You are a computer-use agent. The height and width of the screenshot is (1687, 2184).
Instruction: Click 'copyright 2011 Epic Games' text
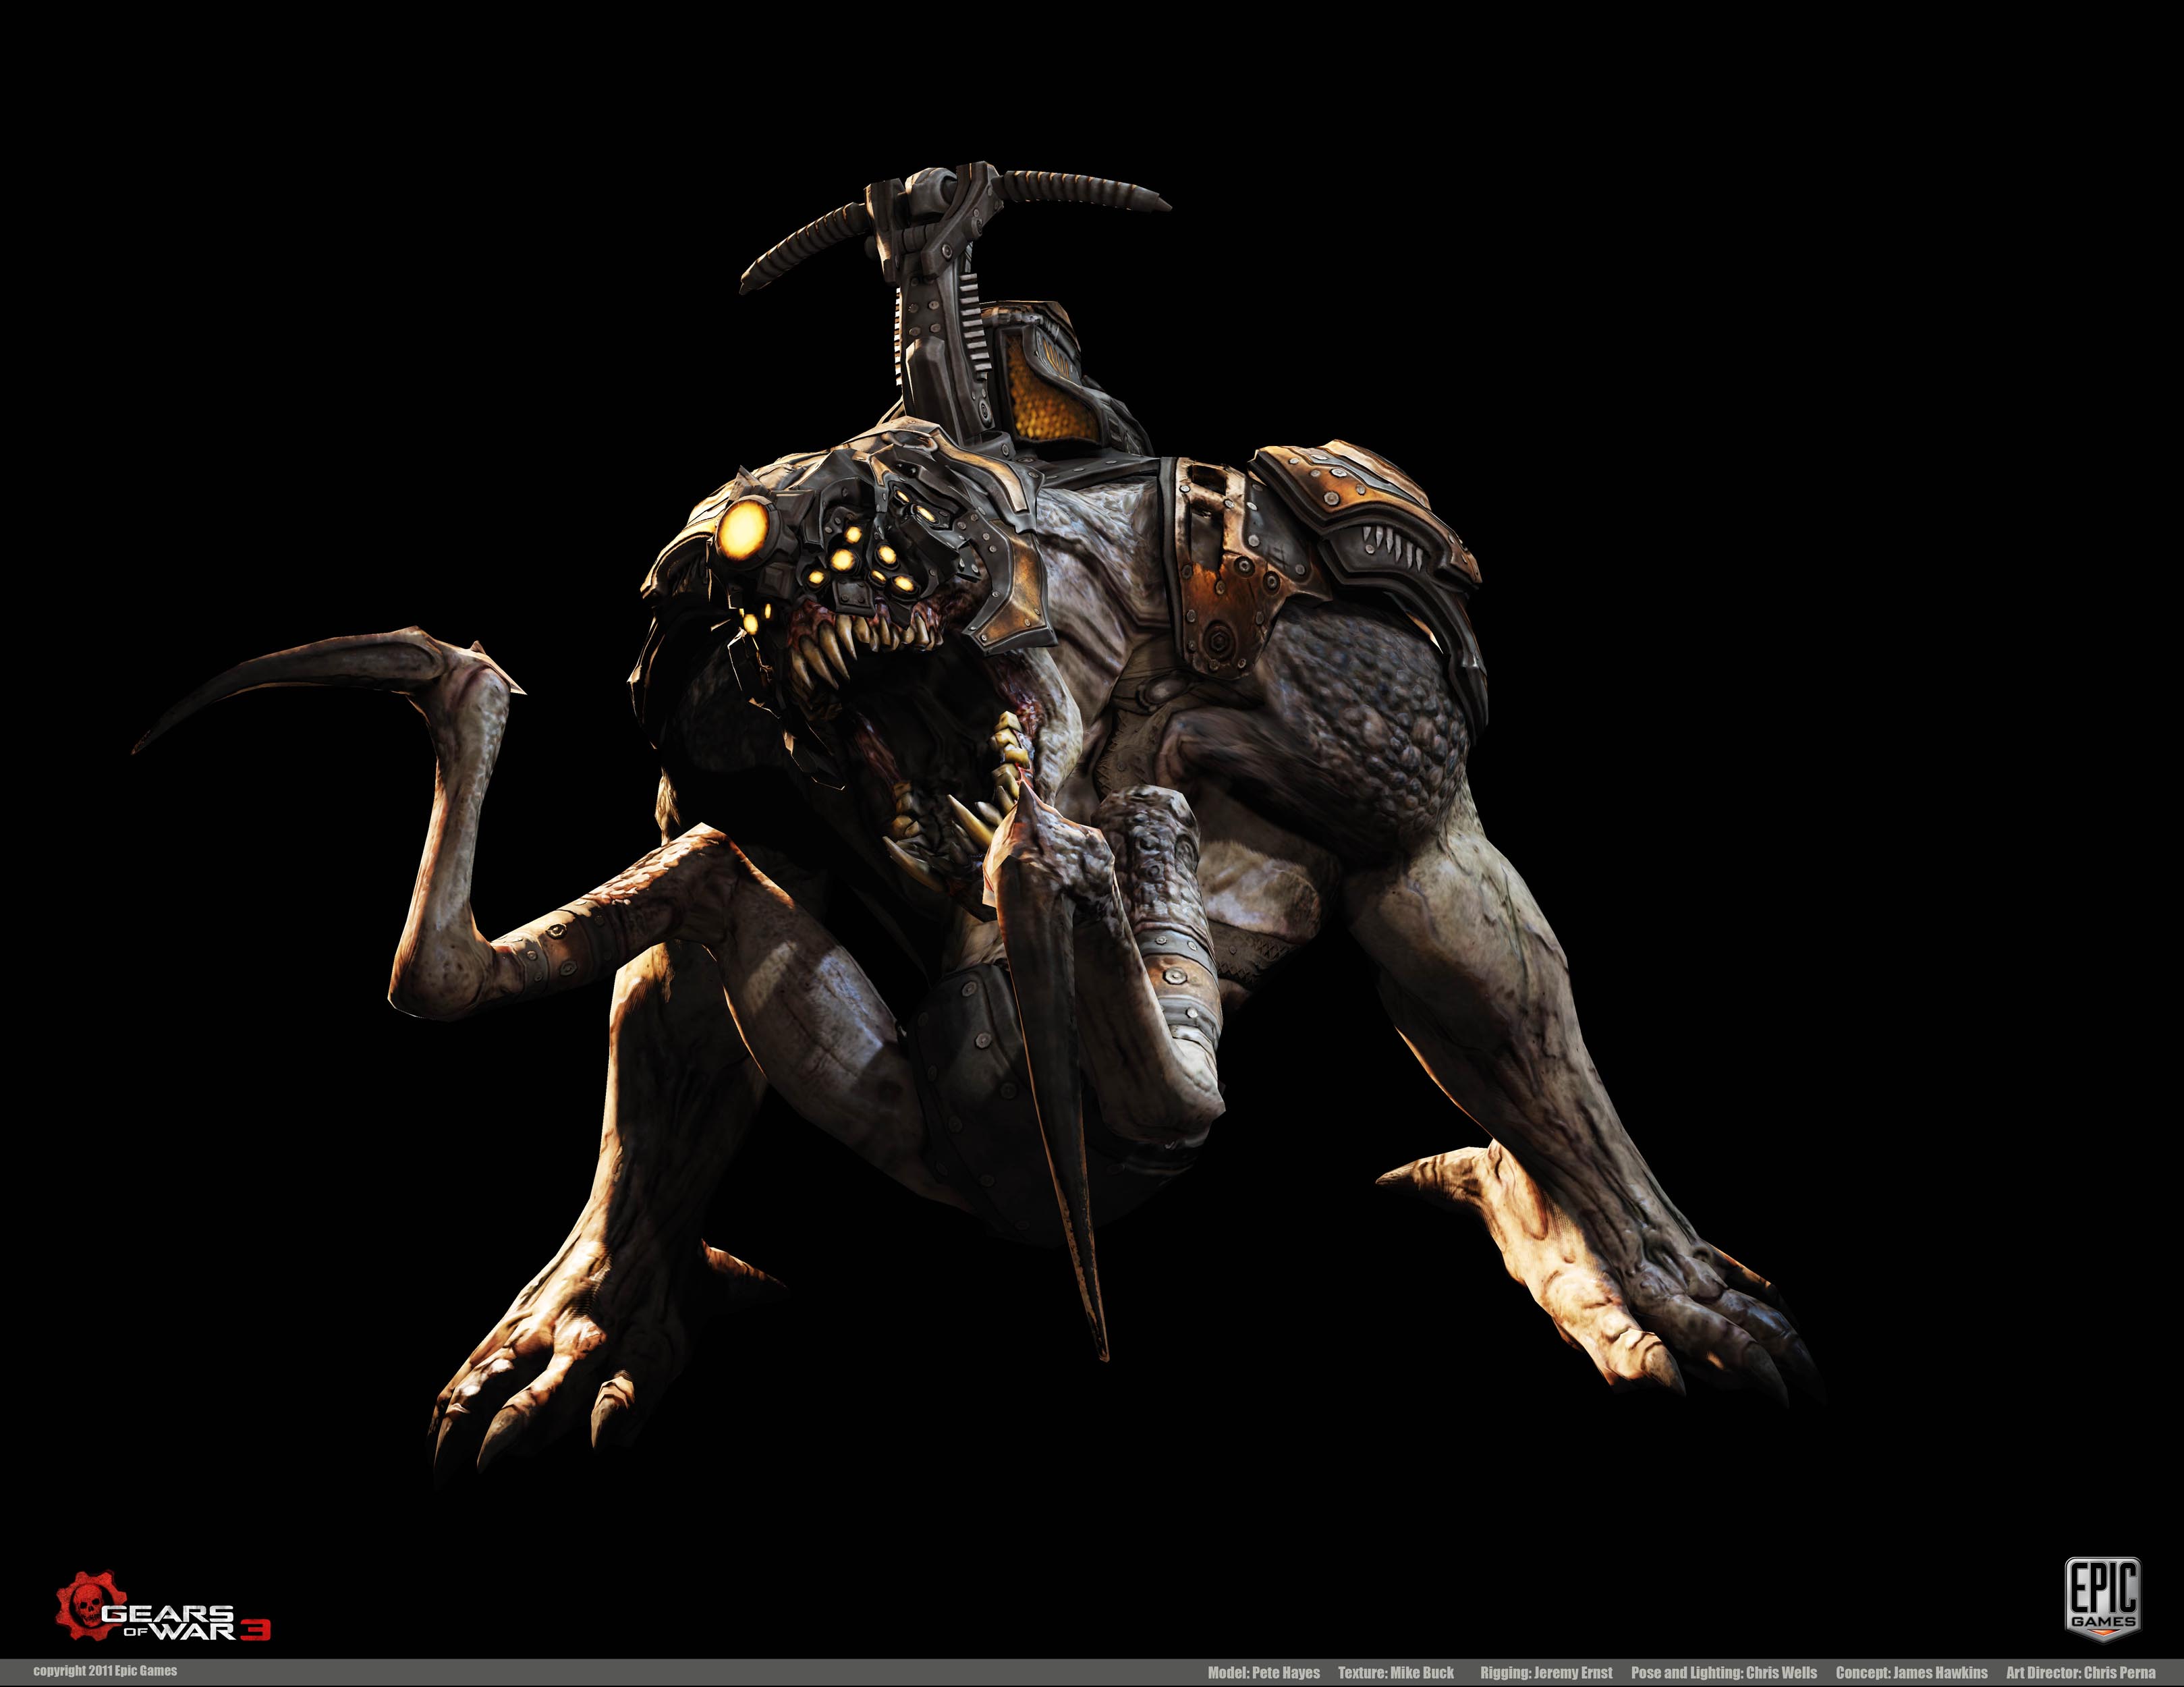(105, 1671)
